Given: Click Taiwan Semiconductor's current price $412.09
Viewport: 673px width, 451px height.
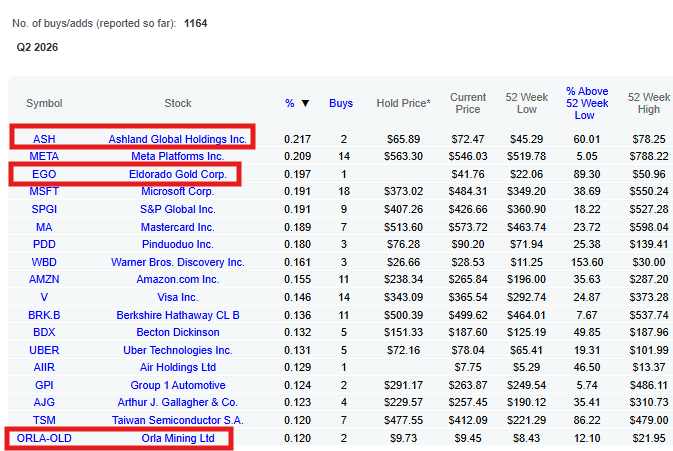Looking at the screenshot, I should pyautogui.click(x=468, y=421).
